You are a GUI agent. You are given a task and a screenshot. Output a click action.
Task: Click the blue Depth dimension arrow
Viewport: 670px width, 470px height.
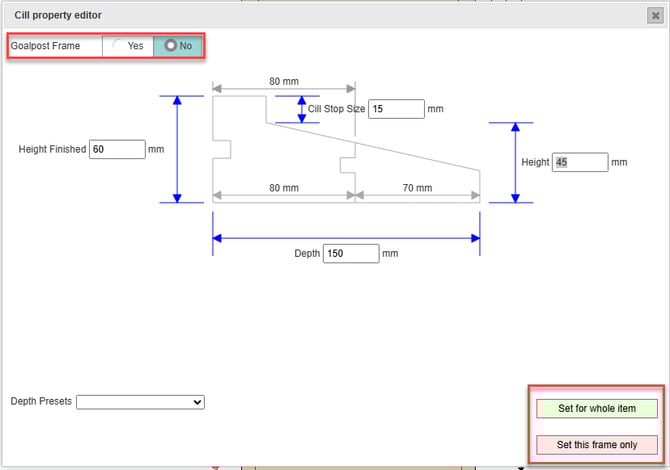pyautogui.click(x=346, y=238)
